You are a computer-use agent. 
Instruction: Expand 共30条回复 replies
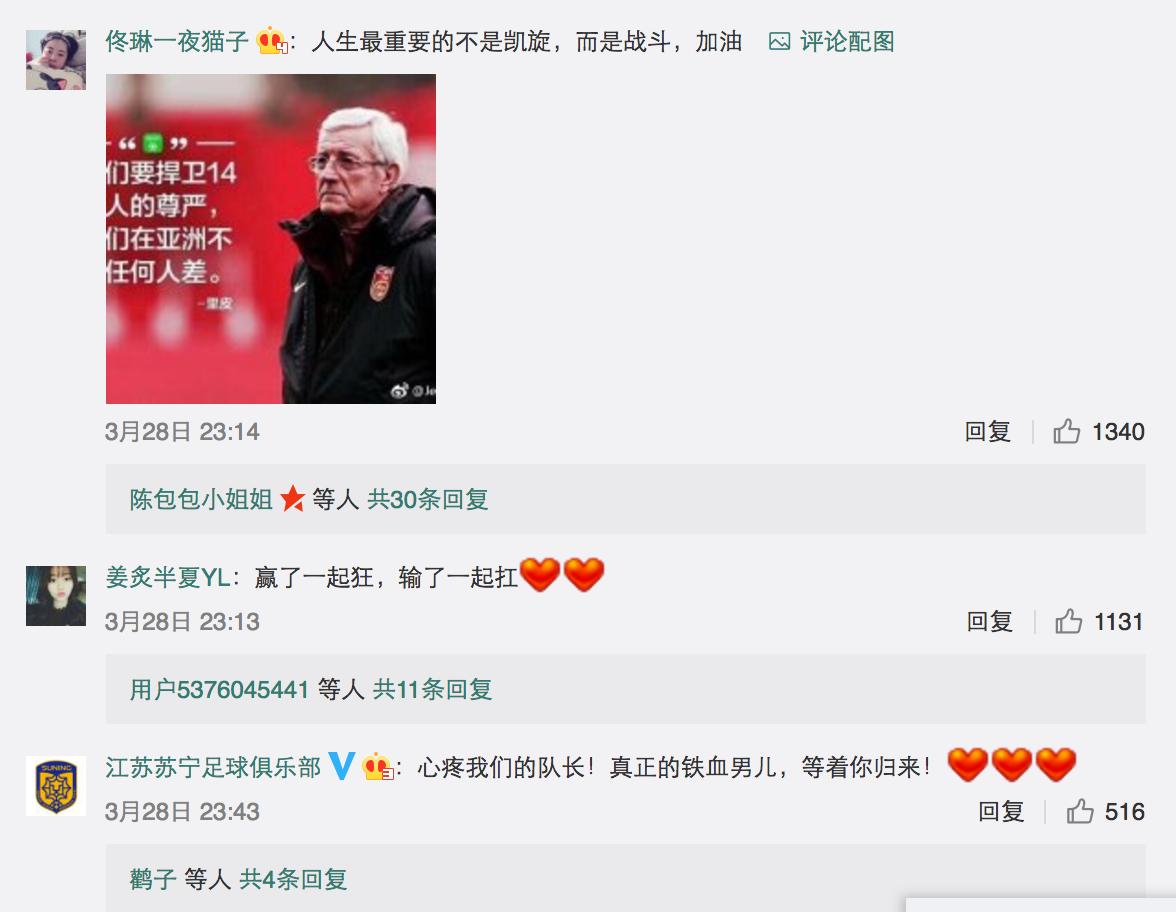[x=428, y=499]
